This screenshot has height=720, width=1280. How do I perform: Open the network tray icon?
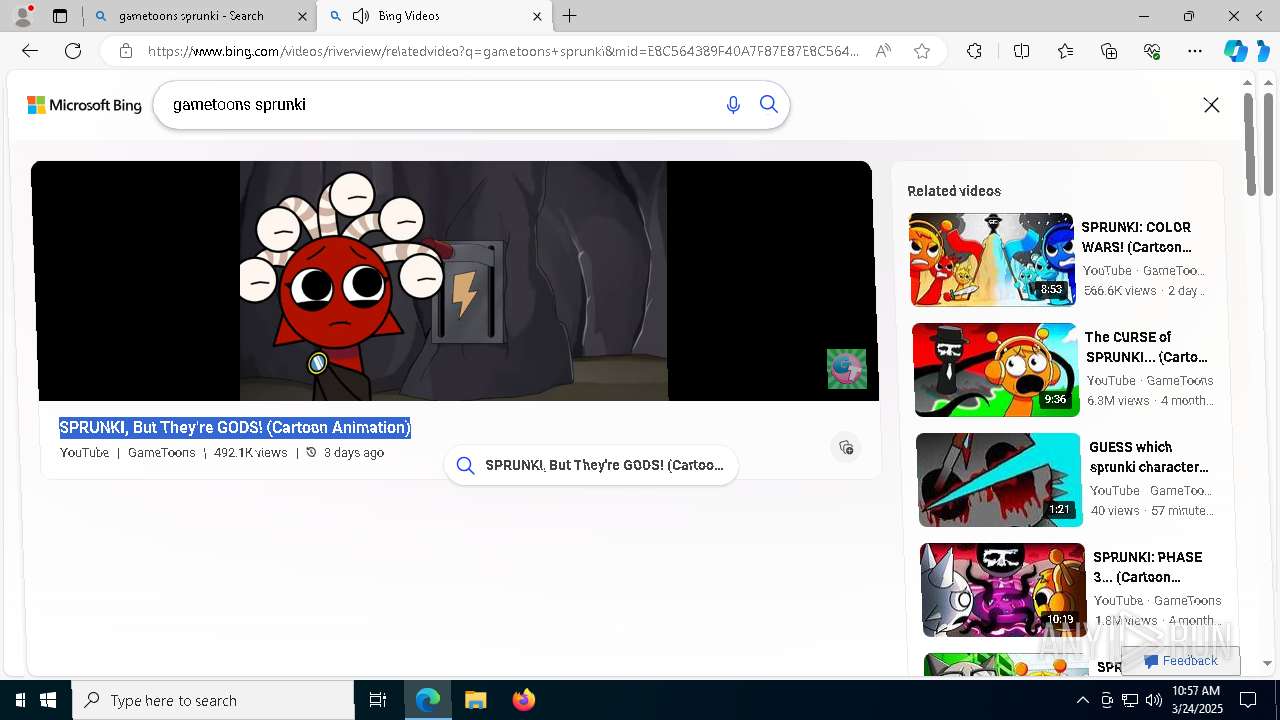tap(1130, 700)
